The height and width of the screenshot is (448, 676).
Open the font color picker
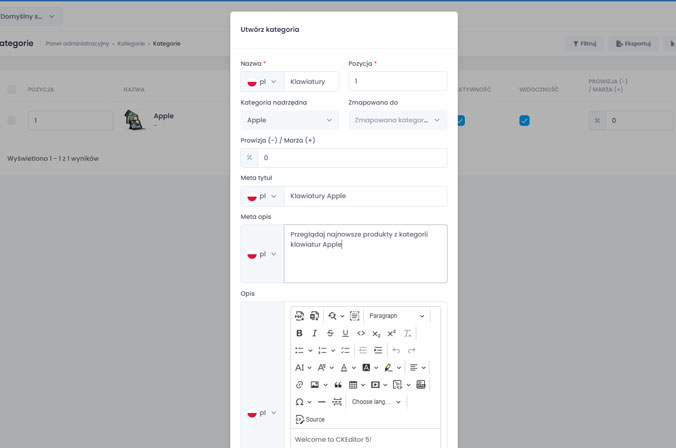(344, 368)
